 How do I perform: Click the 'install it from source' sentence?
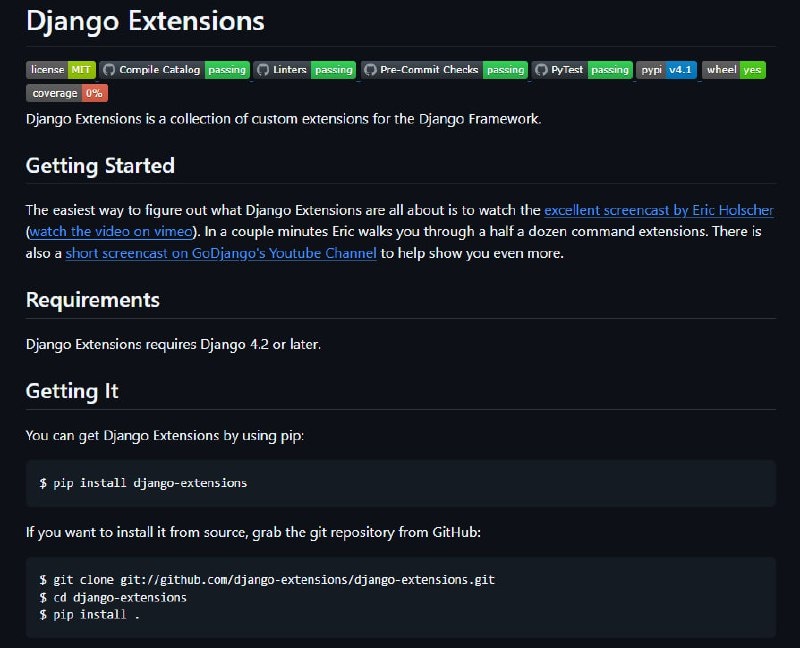coord(254,533)
